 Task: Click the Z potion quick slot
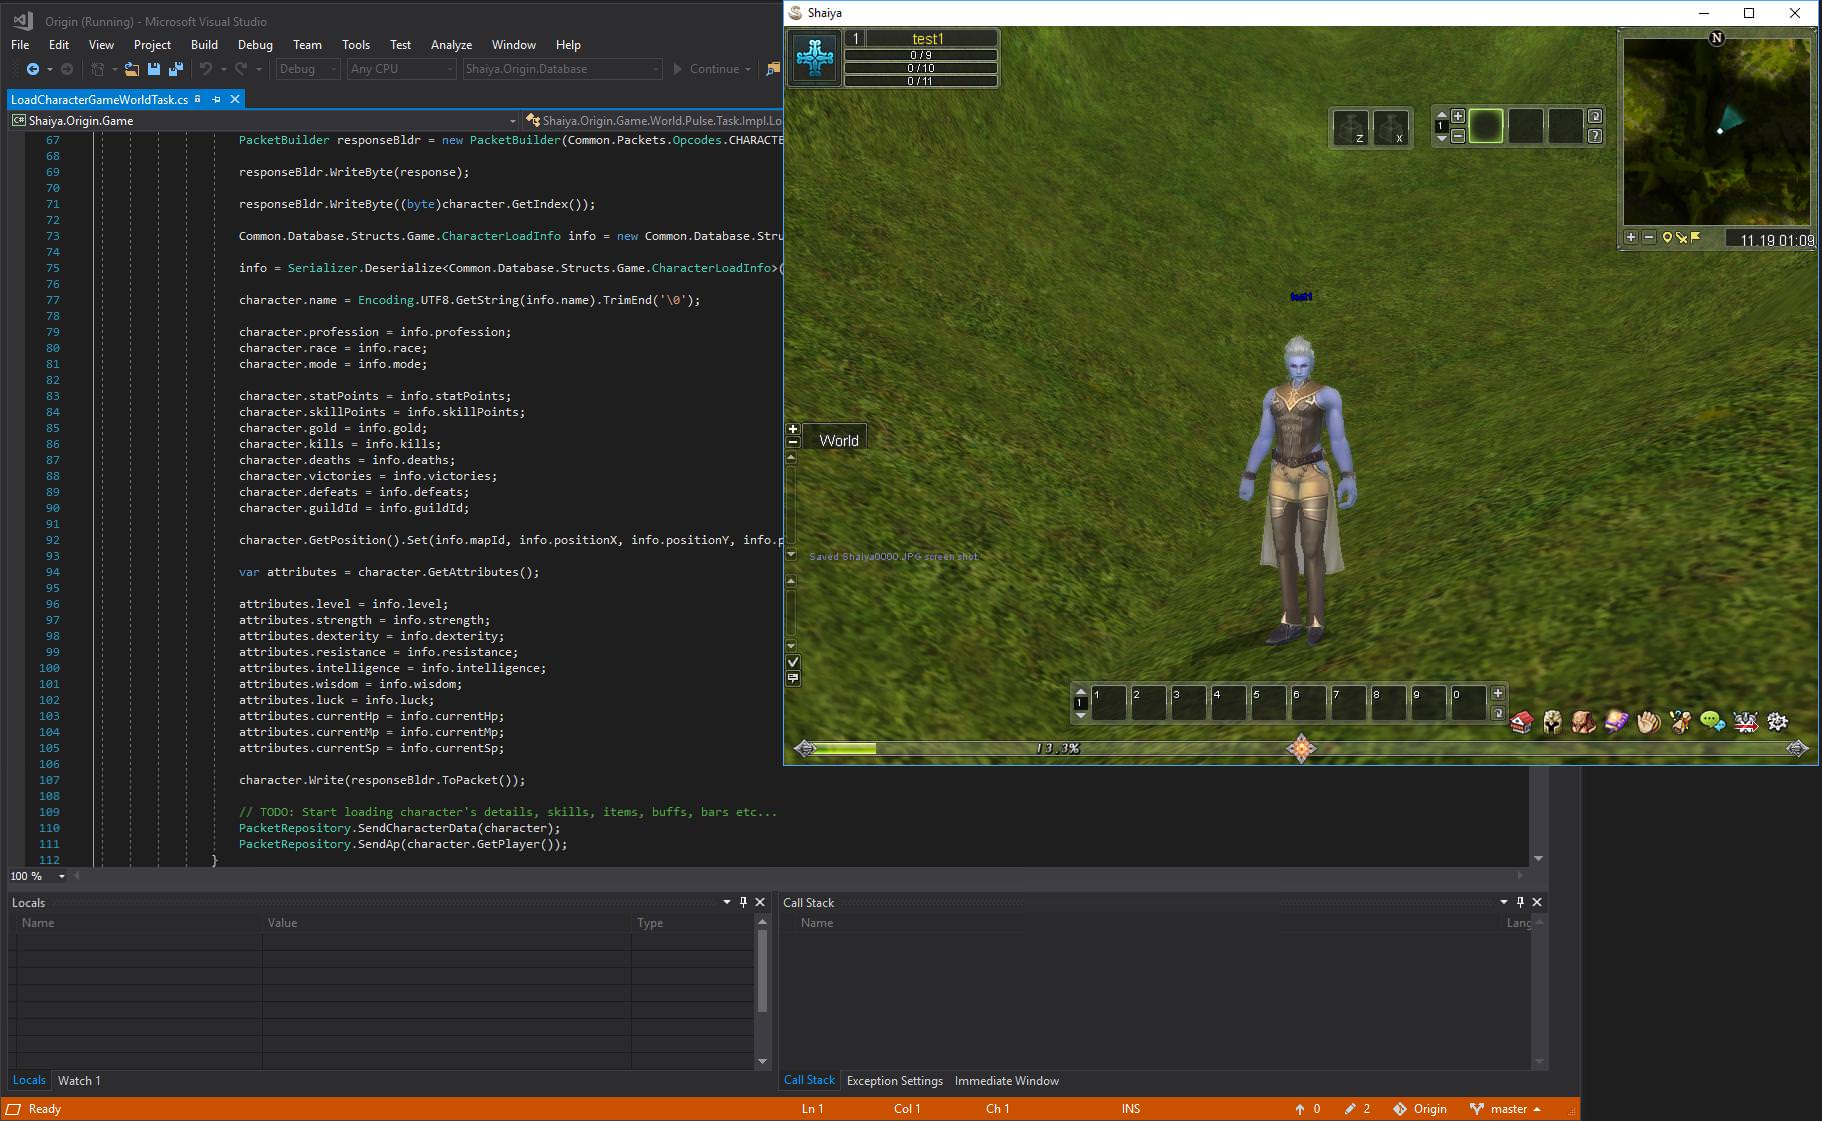pos(1351,128)
